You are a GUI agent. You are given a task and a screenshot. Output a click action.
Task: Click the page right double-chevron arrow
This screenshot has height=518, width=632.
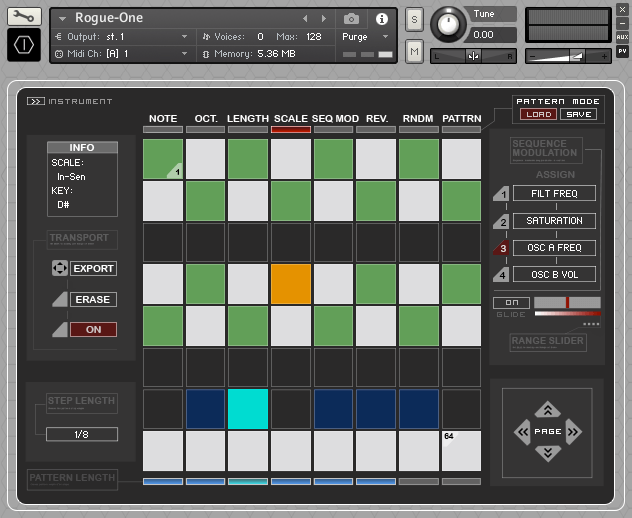pyautogui.click(x=572, y=432)
